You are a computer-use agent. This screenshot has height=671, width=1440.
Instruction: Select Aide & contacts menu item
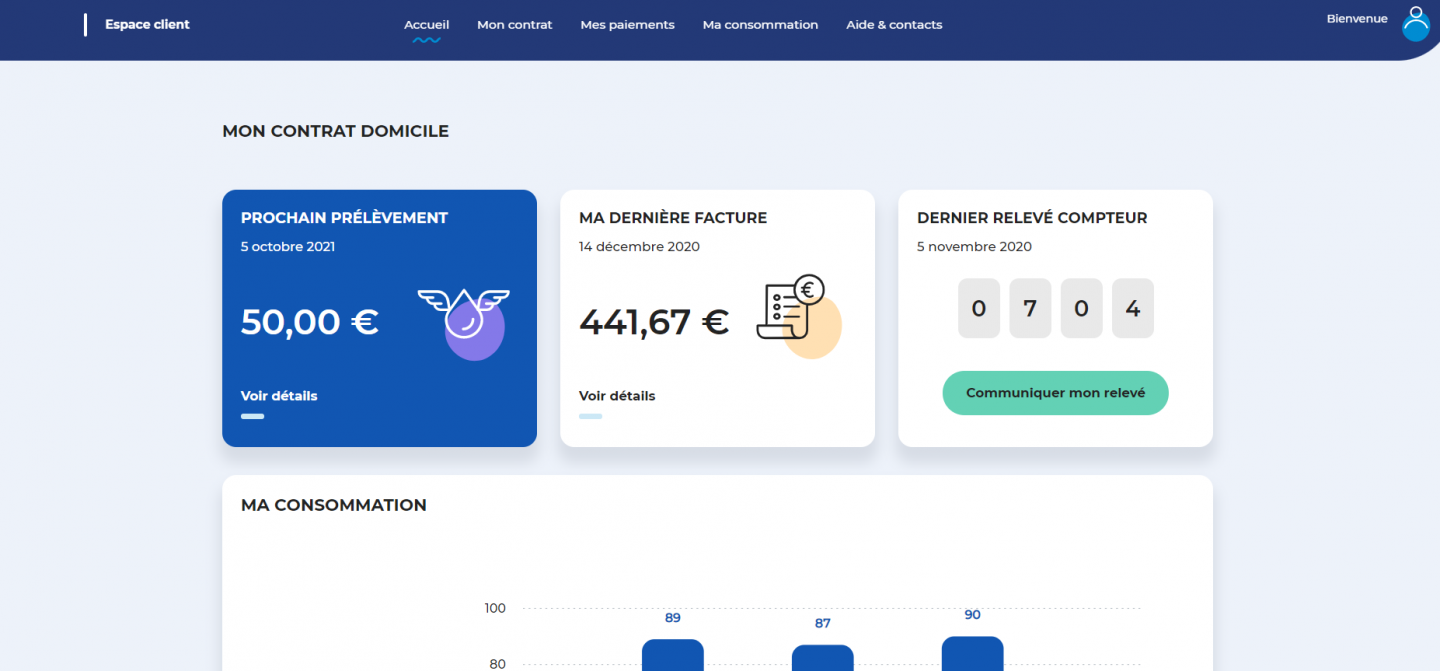[894, 25]
